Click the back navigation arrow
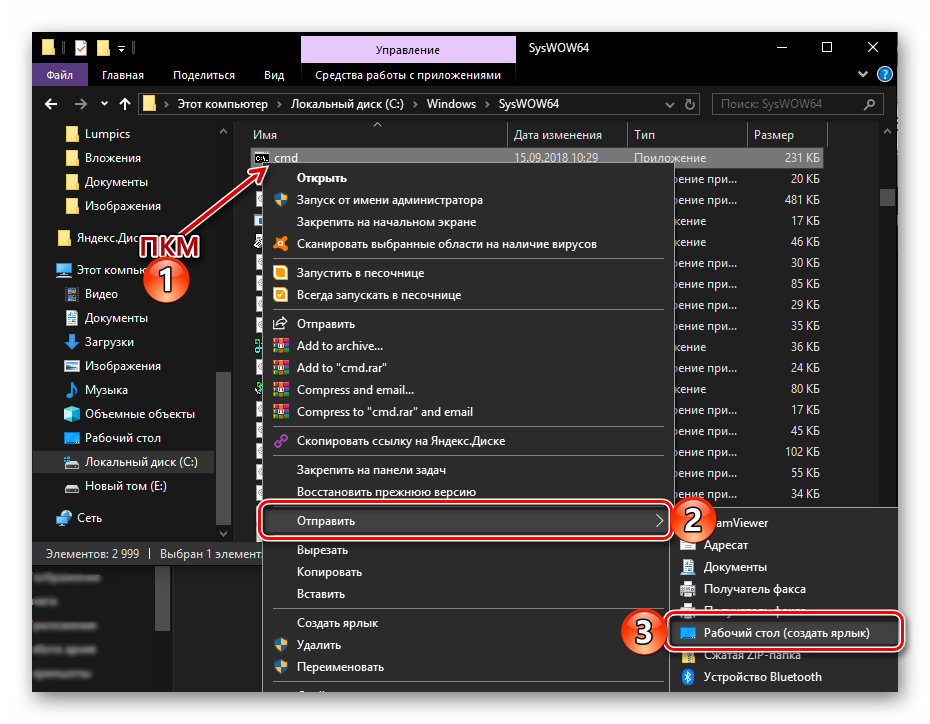The width and height of the screenshot is (930, 724). point(51,104)
